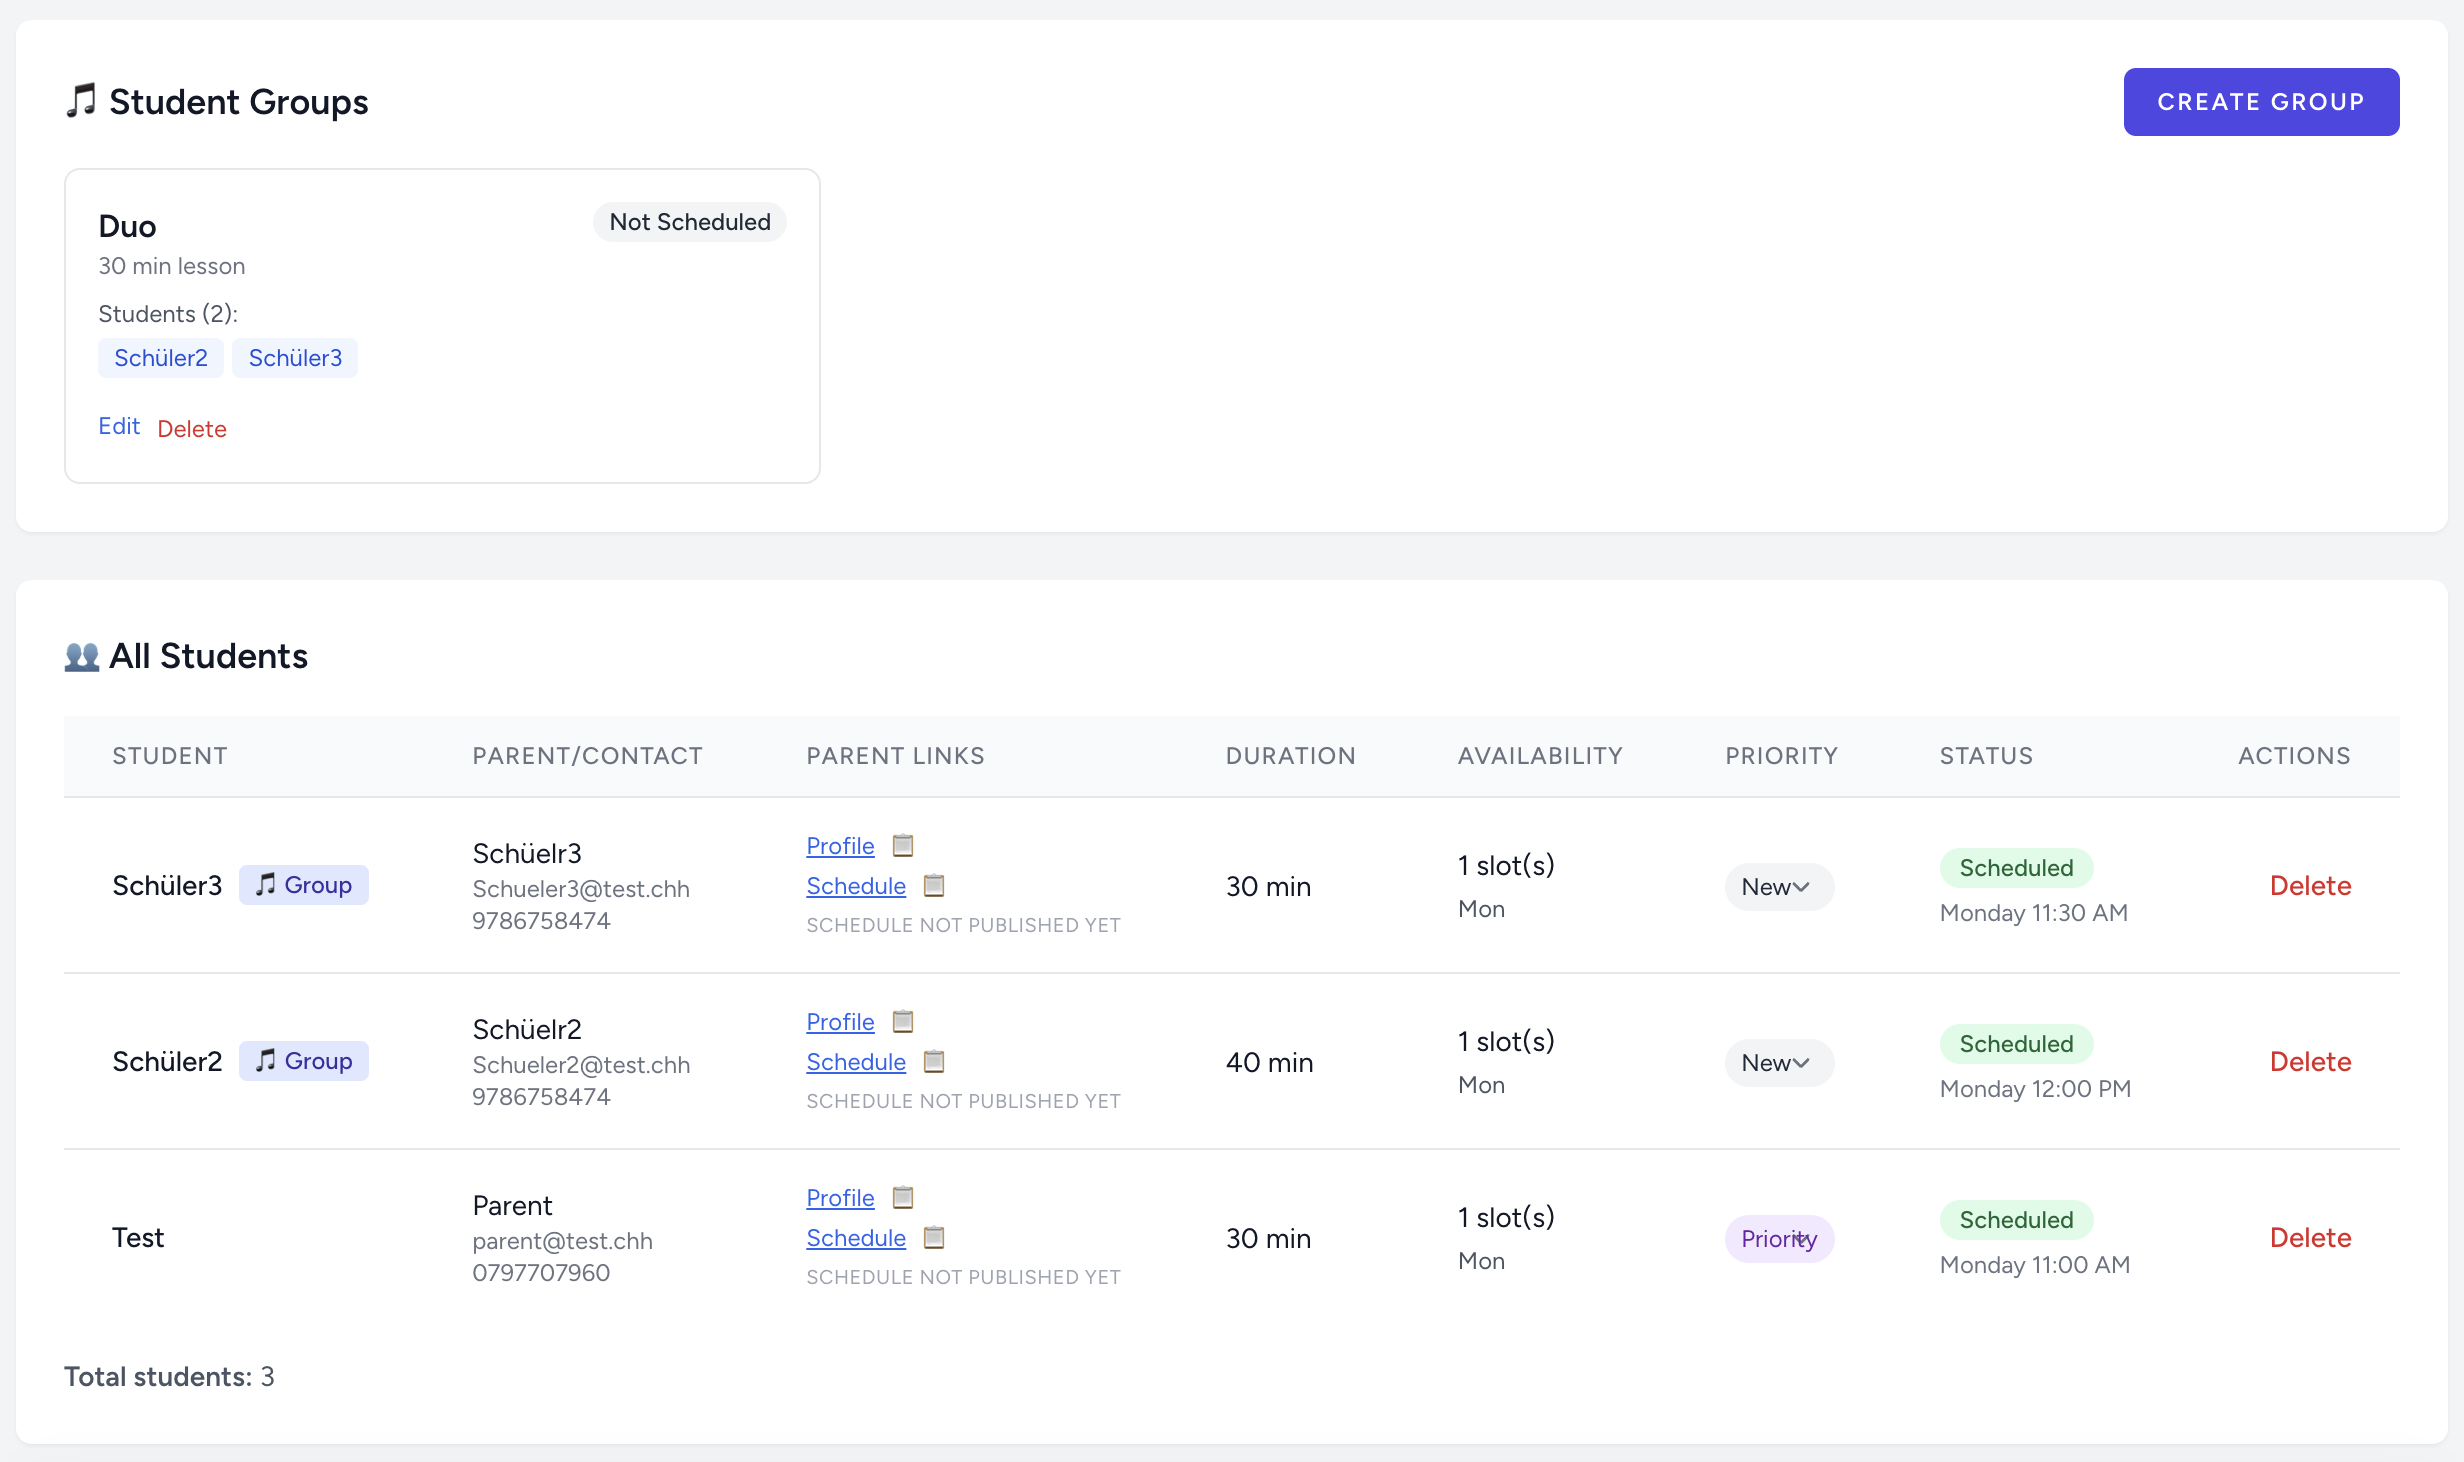
Task: Copy Schüler2's profile link clipboard icon
Action: tap(902, 1021)
